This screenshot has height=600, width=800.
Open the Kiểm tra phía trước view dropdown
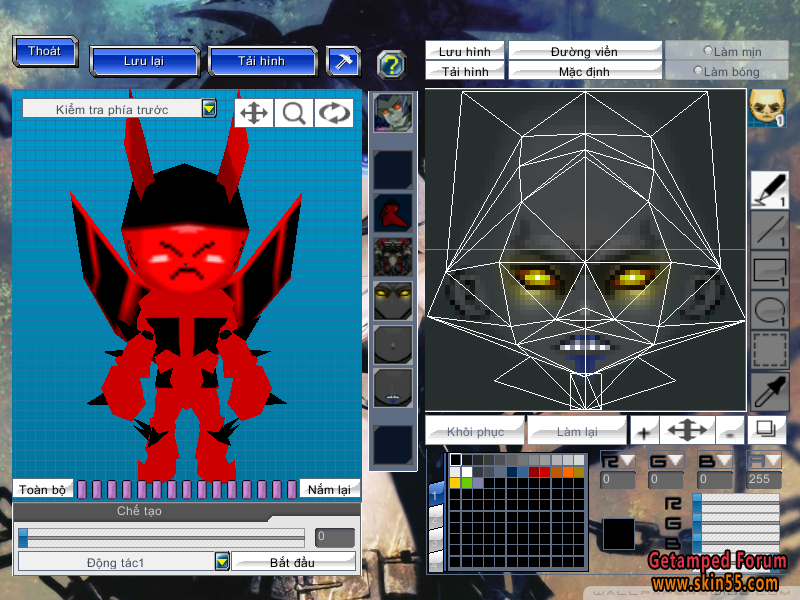tap(209, 108)
